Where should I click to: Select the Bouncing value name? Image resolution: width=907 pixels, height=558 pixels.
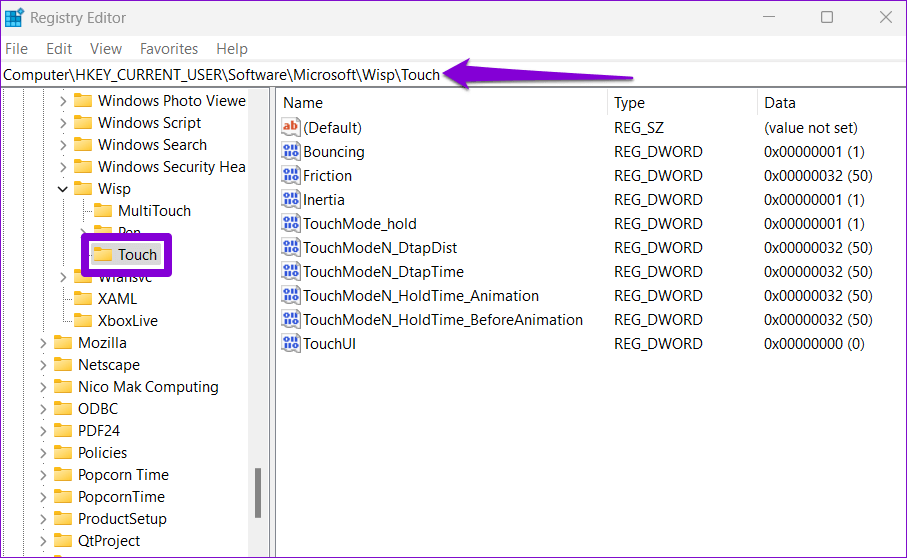click(x=334, y=151)
